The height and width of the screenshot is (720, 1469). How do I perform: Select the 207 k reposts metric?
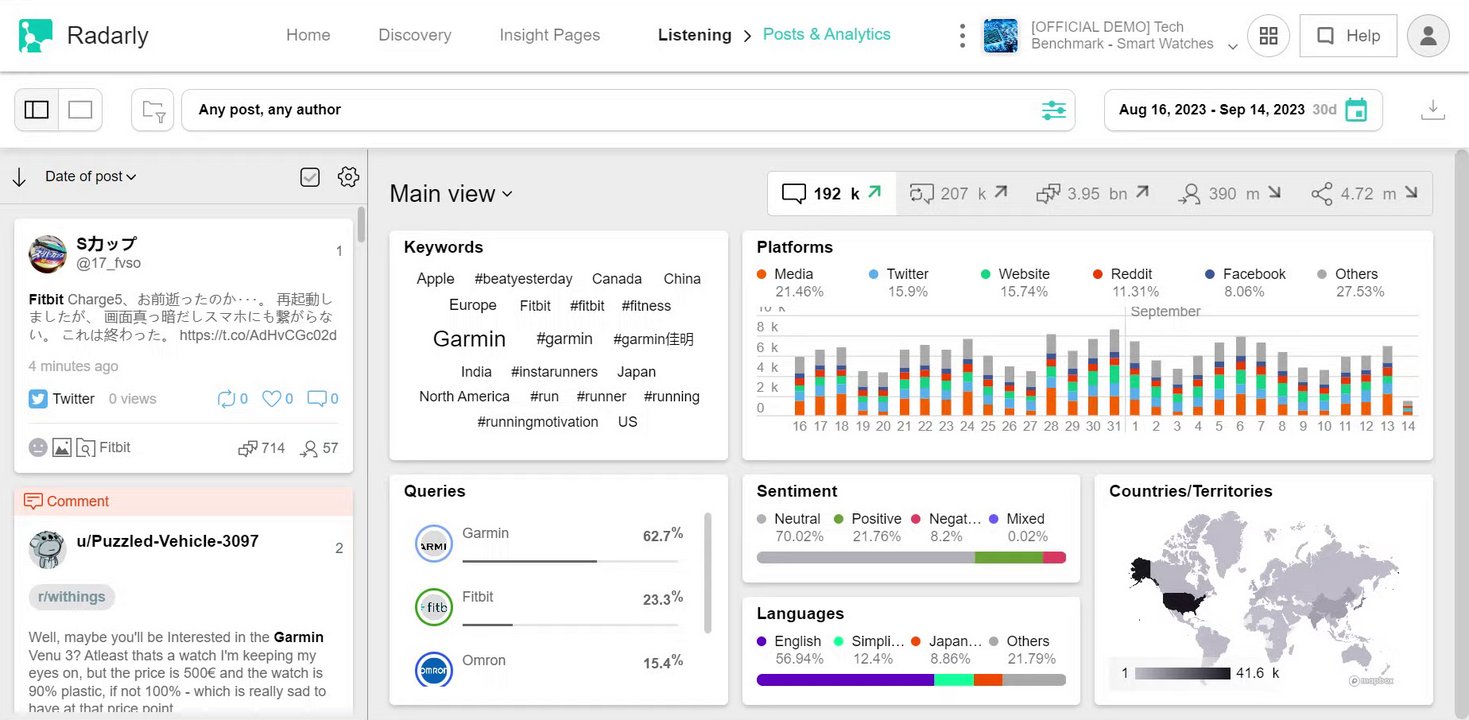958,193
